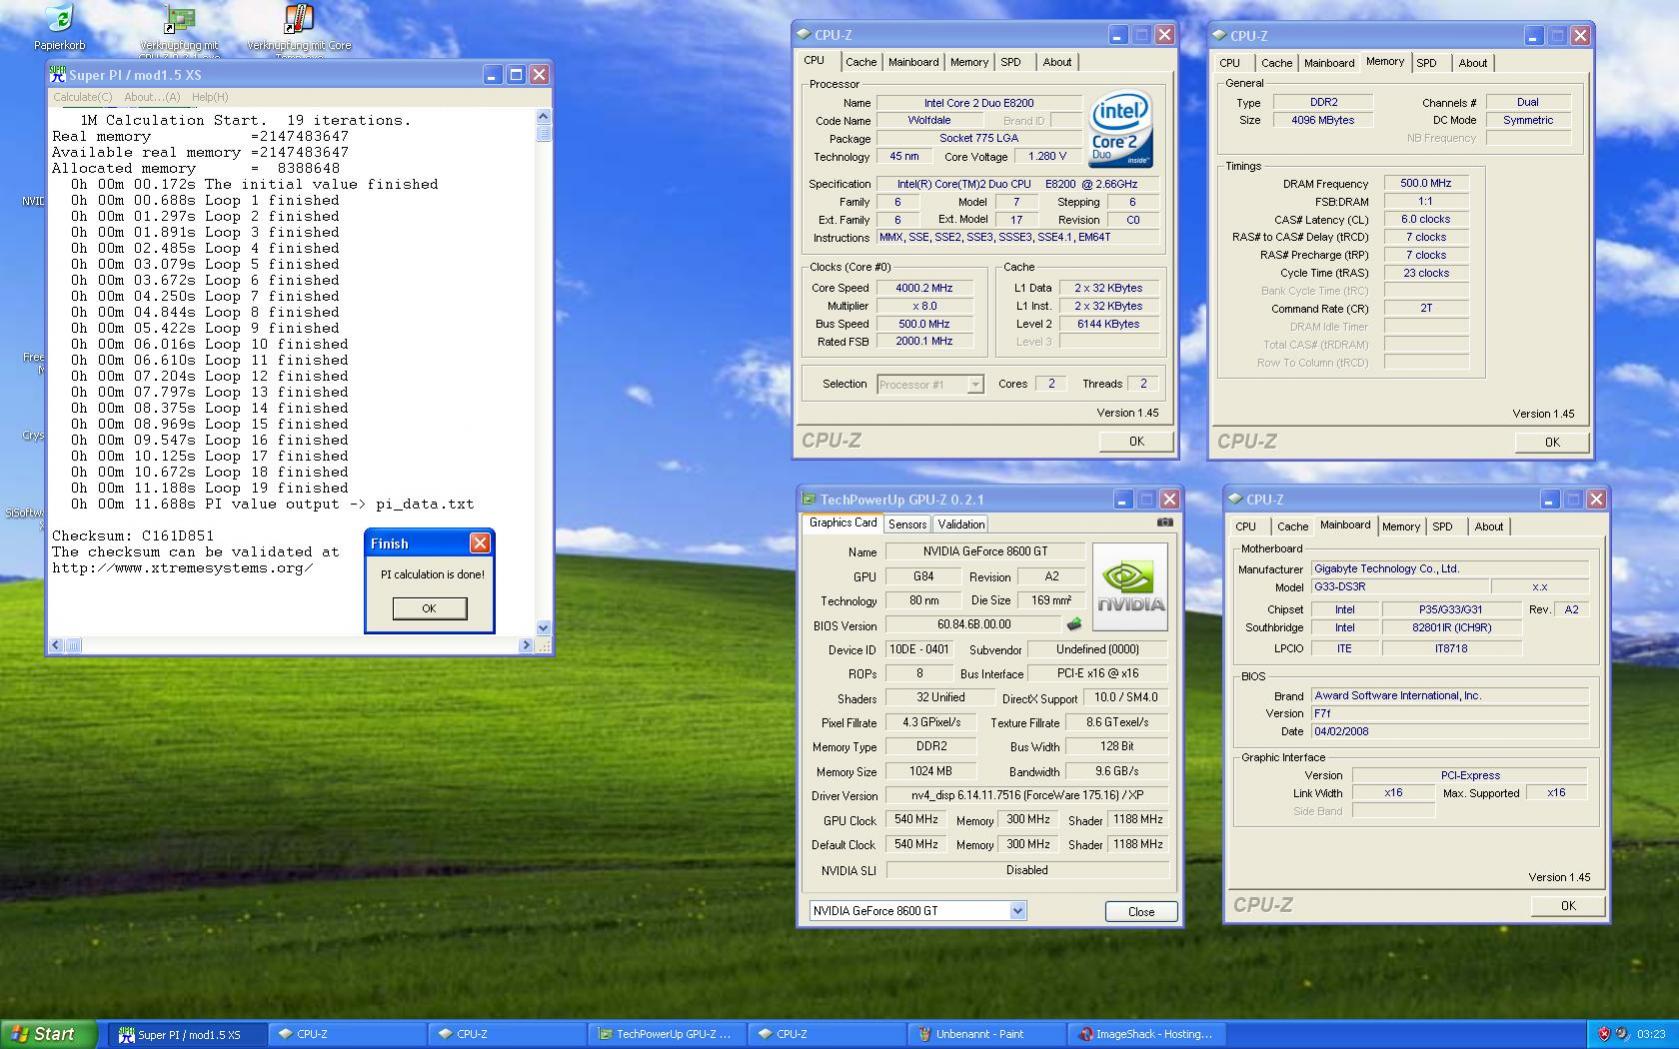Switch to the Validation tab in GPU-Z
This screenshot has width=1679, height=1049.
(961, 524)
